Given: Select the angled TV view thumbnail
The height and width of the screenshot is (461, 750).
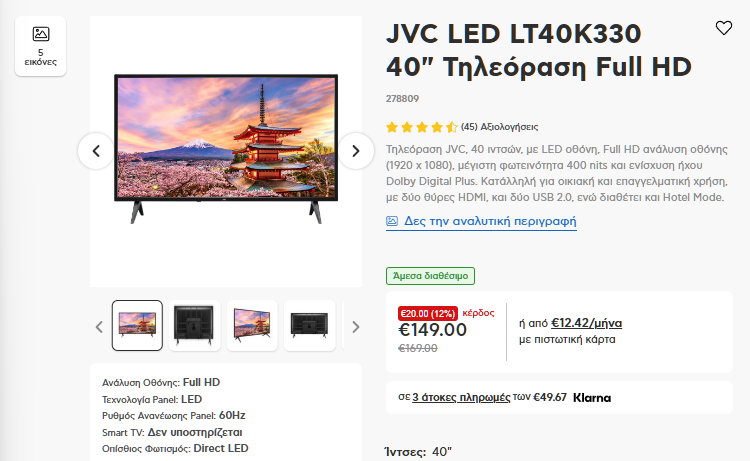Looking at the screenshot, I should (252, 325).
